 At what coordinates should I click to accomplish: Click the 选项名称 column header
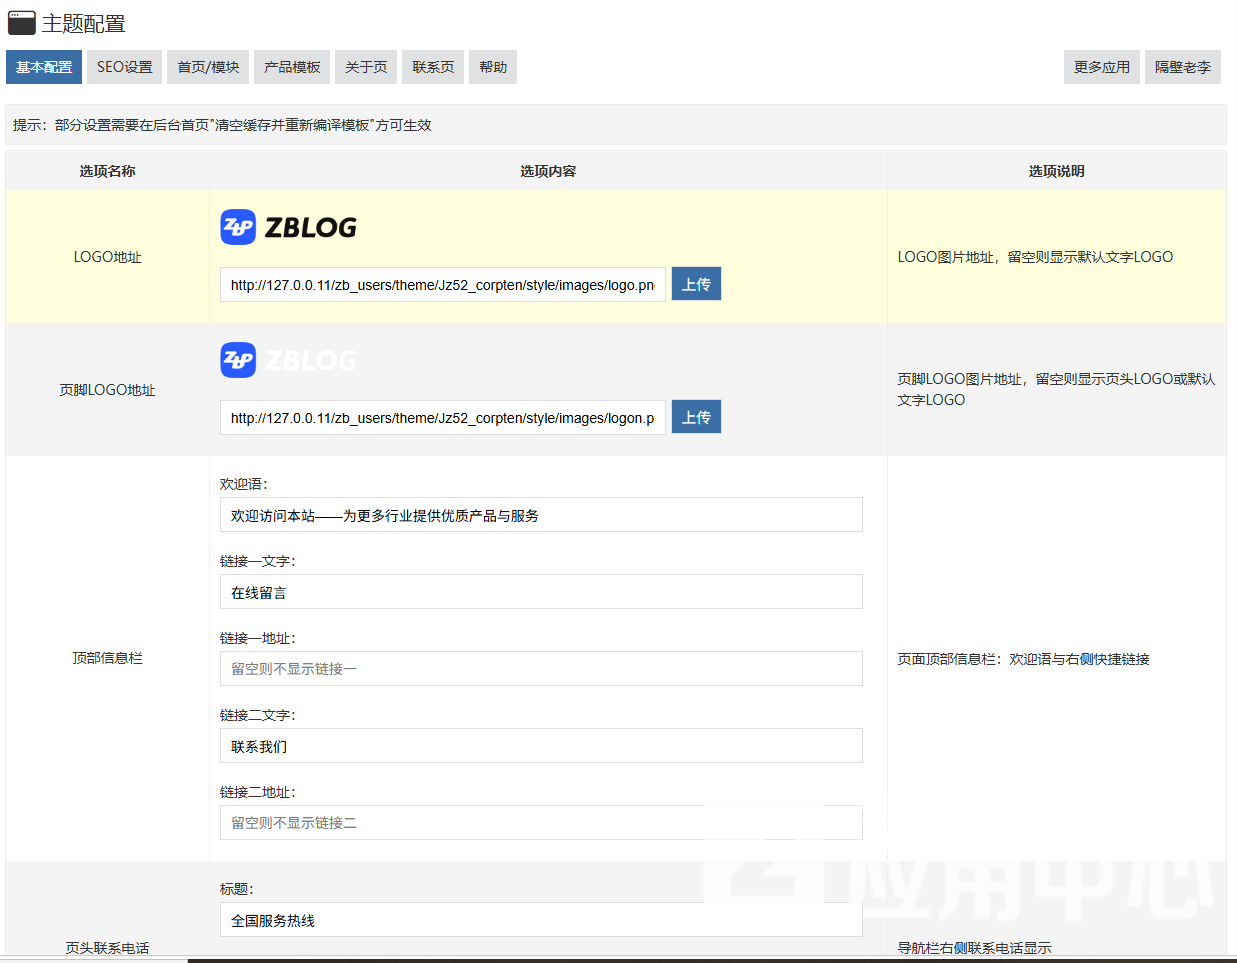tap(107, 171)
